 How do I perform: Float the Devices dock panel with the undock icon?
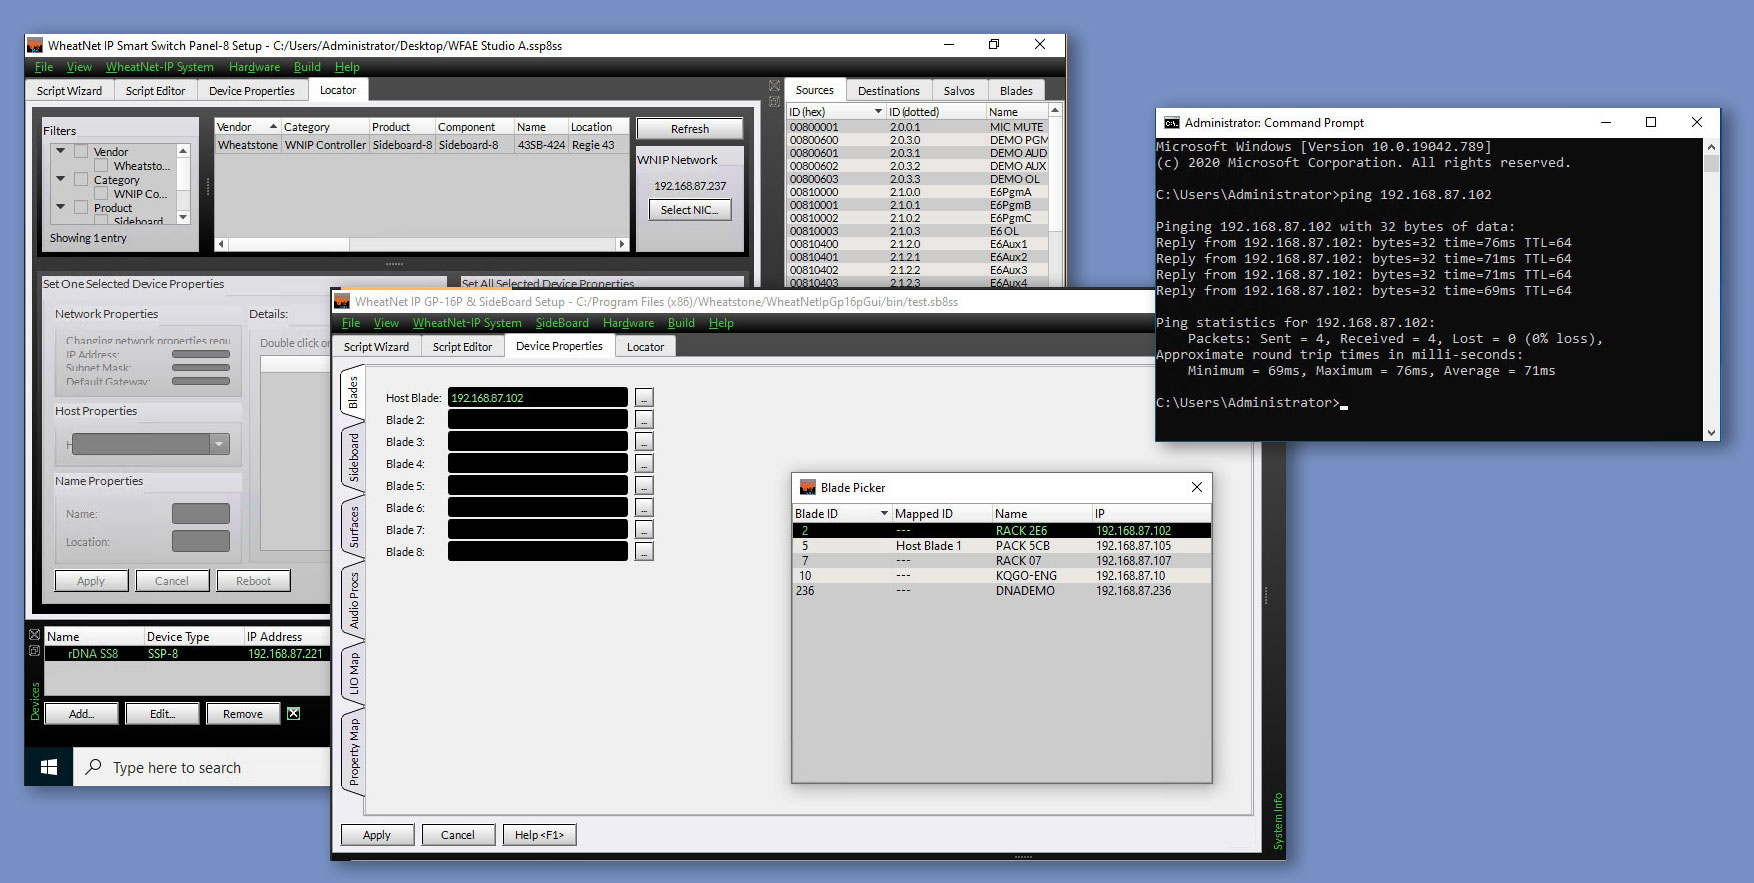(34, 650)
